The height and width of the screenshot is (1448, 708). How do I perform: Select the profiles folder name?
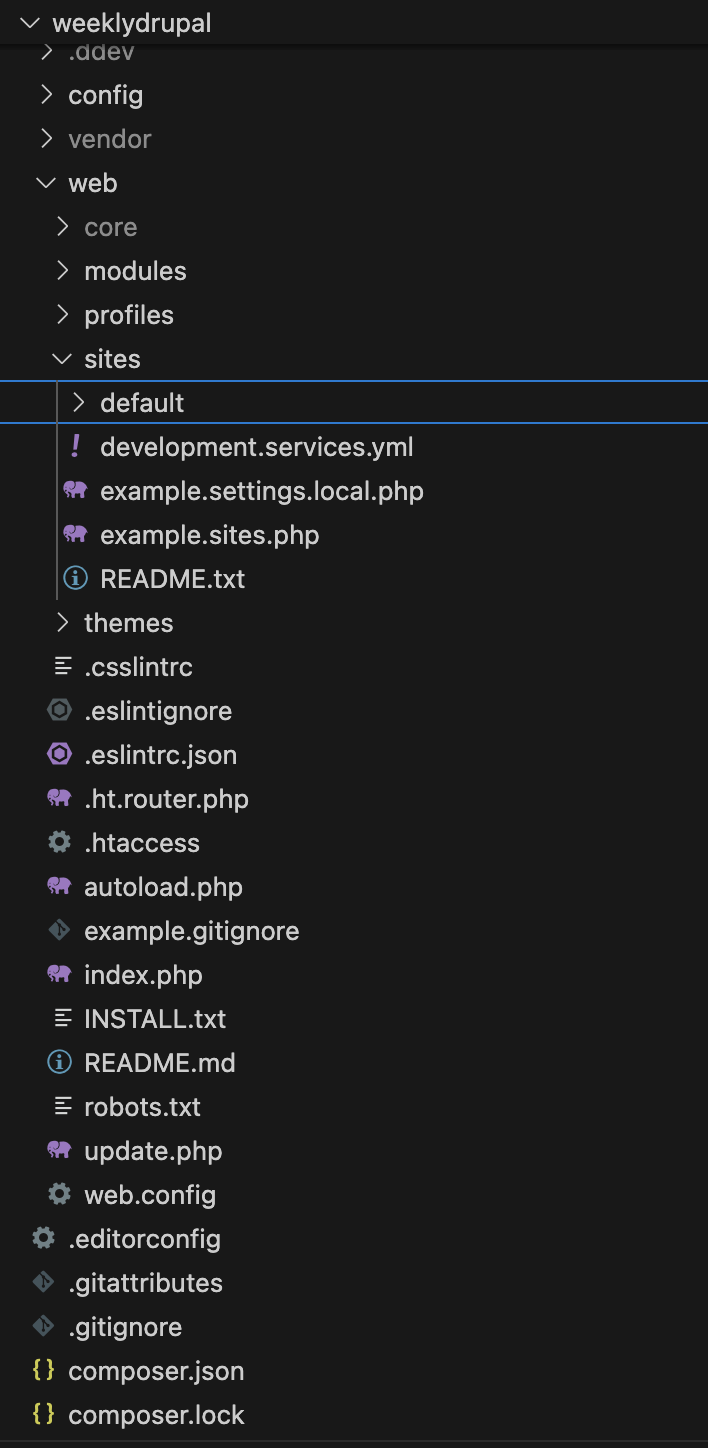click(129, 315)
